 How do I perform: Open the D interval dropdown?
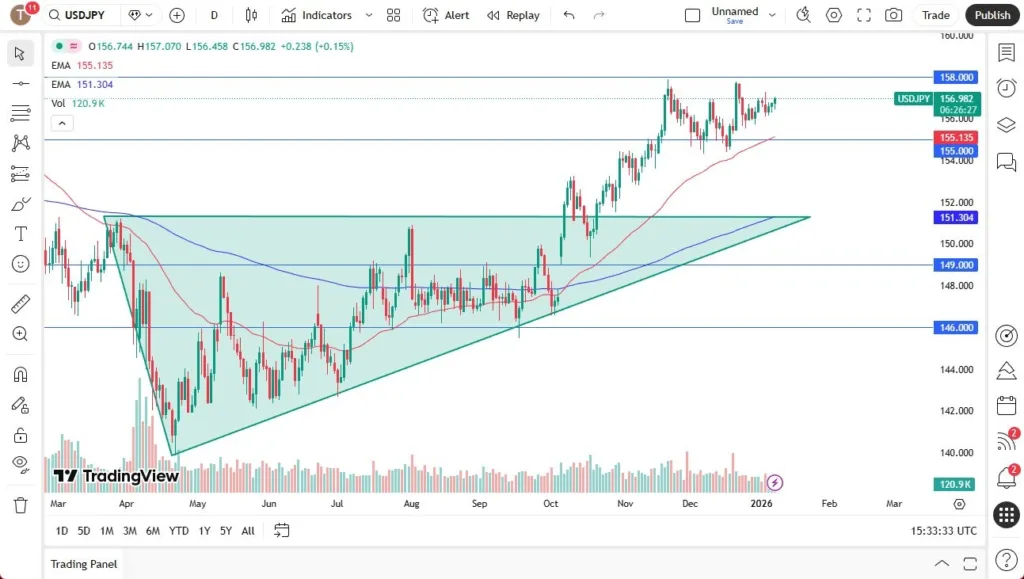point(213,15)
